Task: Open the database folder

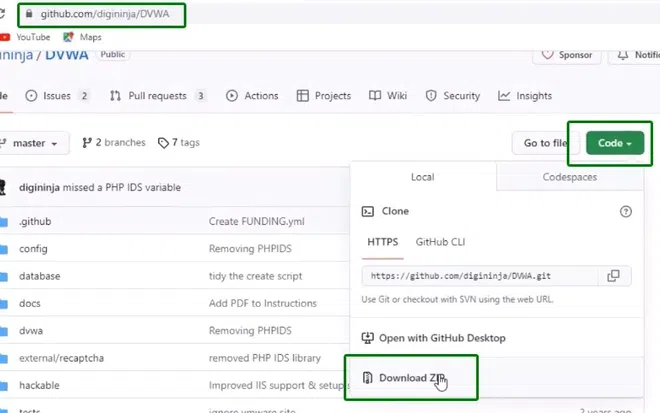Action: [x=40, y=276]
